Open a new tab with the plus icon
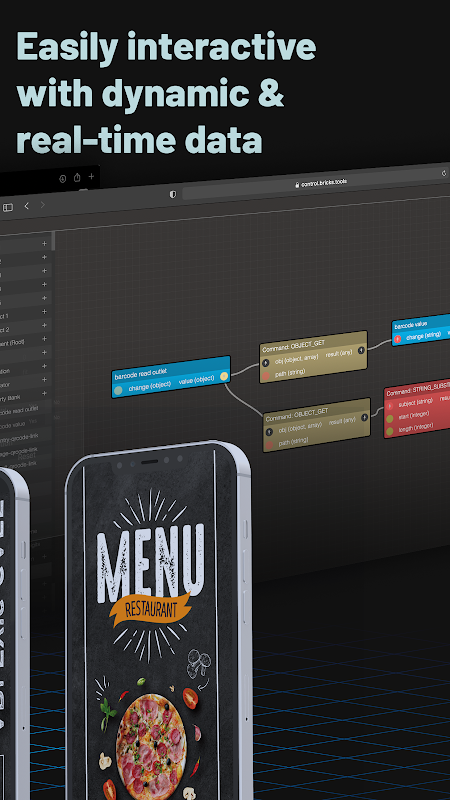Image resolution: width=450 pixels, height=800 pixels. (x=91, y=177)
